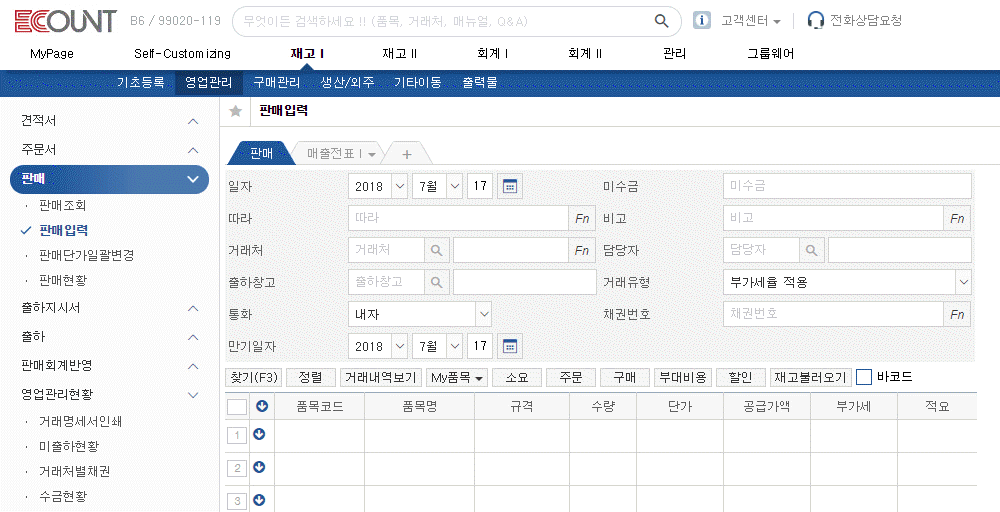The image size is (1000, 512).
Task: Click the 미수금 input field
Action: coord(847,186)
